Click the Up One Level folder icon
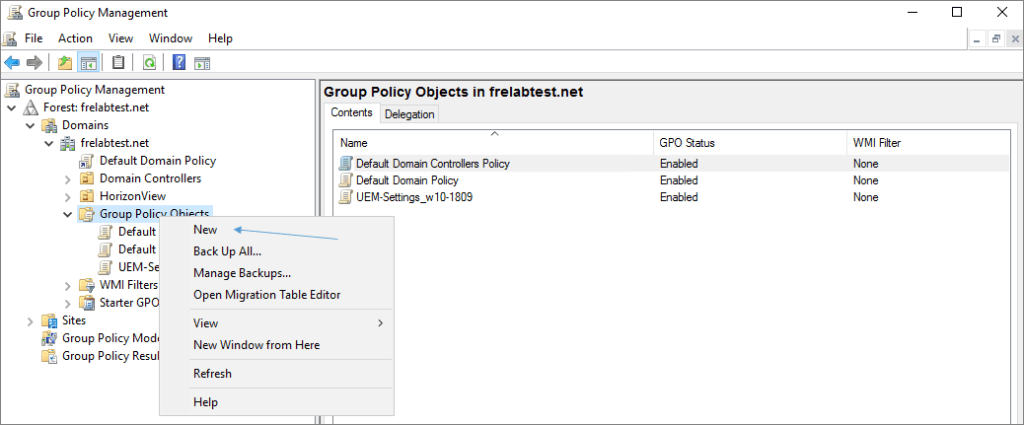The height and width of the screenshot is (425, 1024). [x=65, y=63]
